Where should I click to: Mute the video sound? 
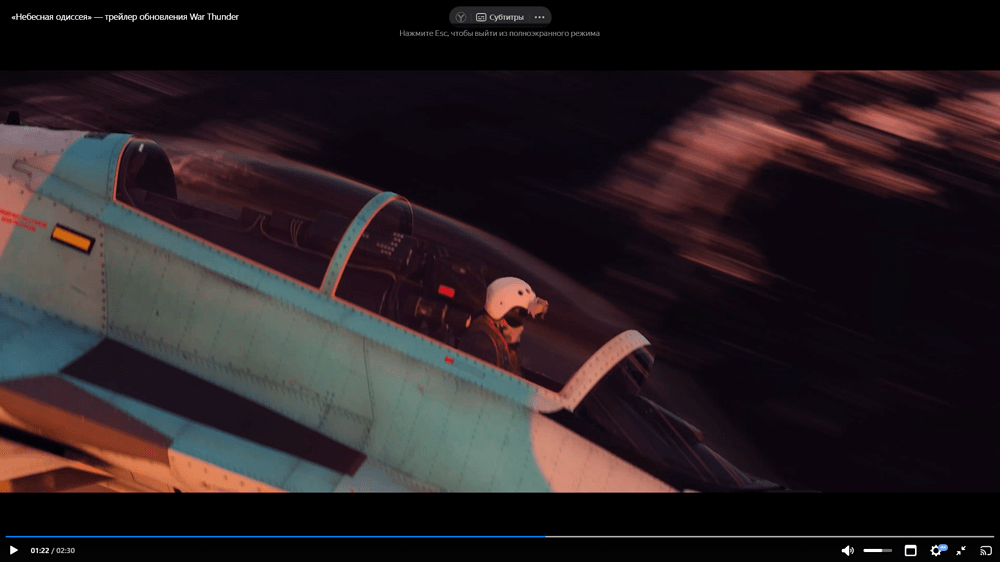(847, 550)
